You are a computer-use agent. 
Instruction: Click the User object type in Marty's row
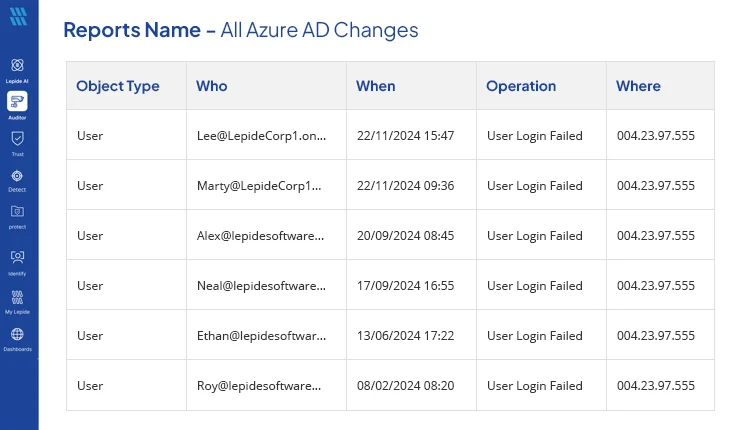click(90, 186)
